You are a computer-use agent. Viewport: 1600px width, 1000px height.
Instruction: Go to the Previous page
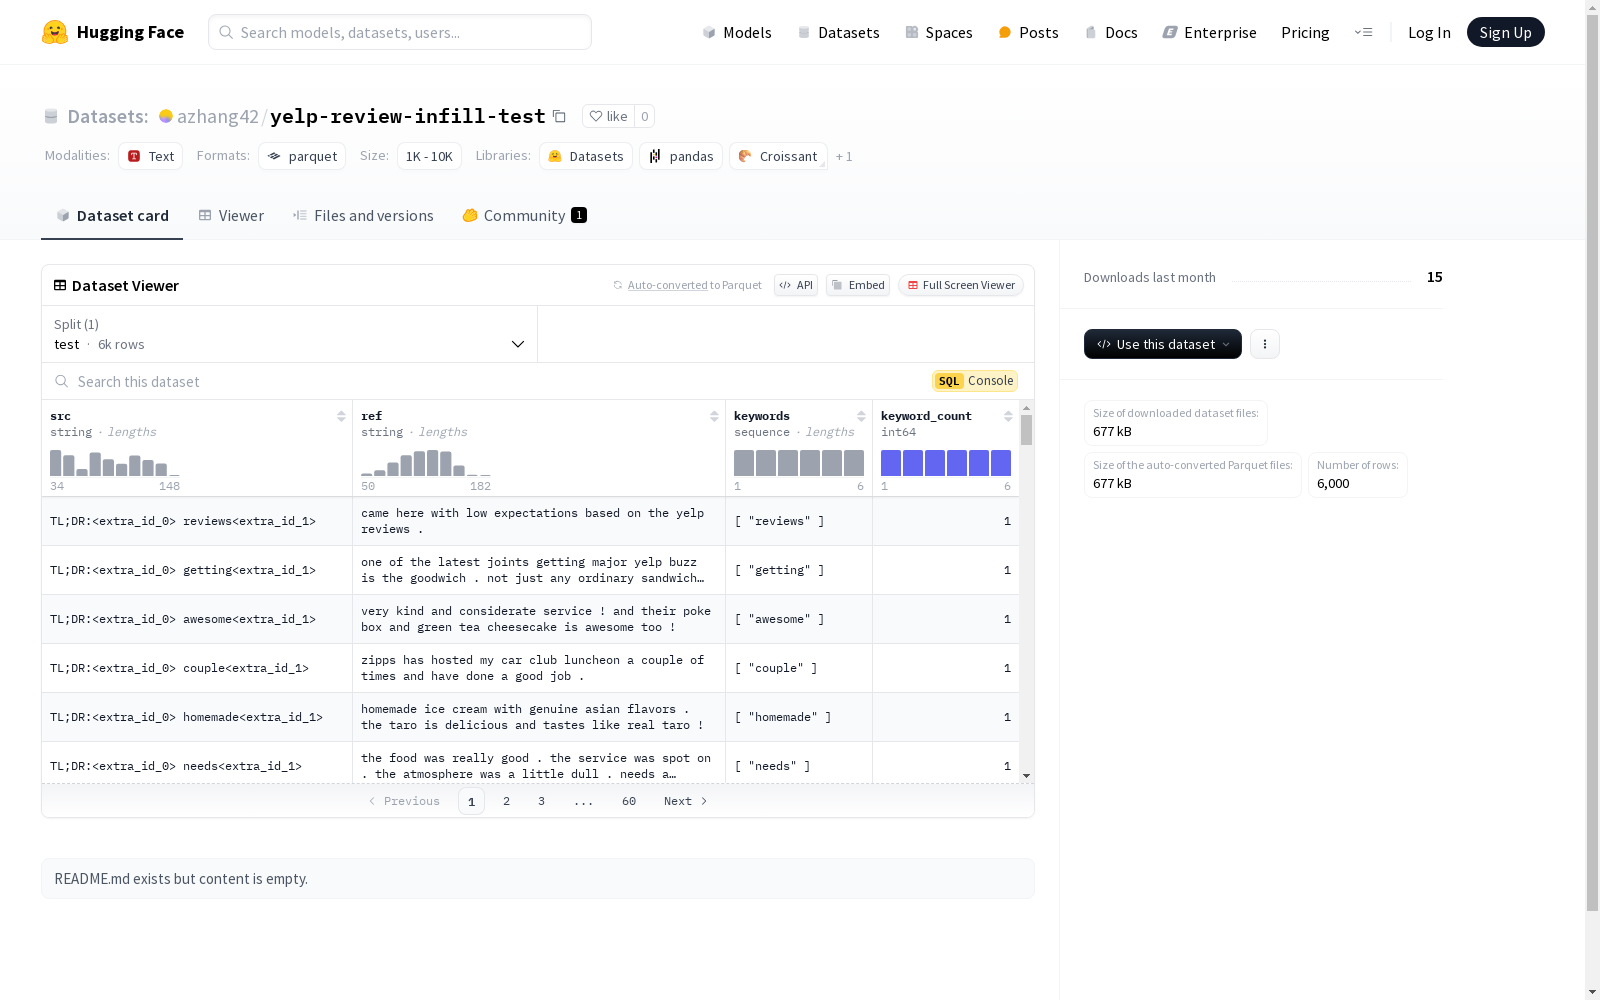(404, 801)
